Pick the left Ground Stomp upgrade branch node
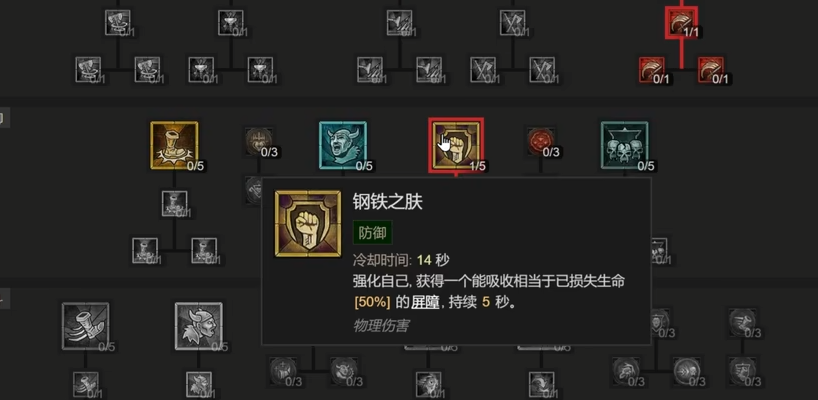This screenshot has height=400, width=818. click(x=145, y=250)
